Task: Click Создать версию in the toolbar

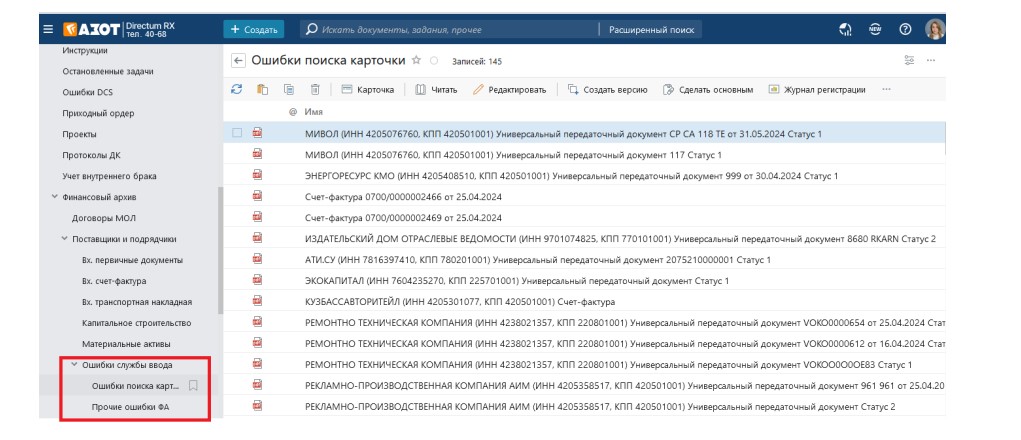Action: [608, 90]
